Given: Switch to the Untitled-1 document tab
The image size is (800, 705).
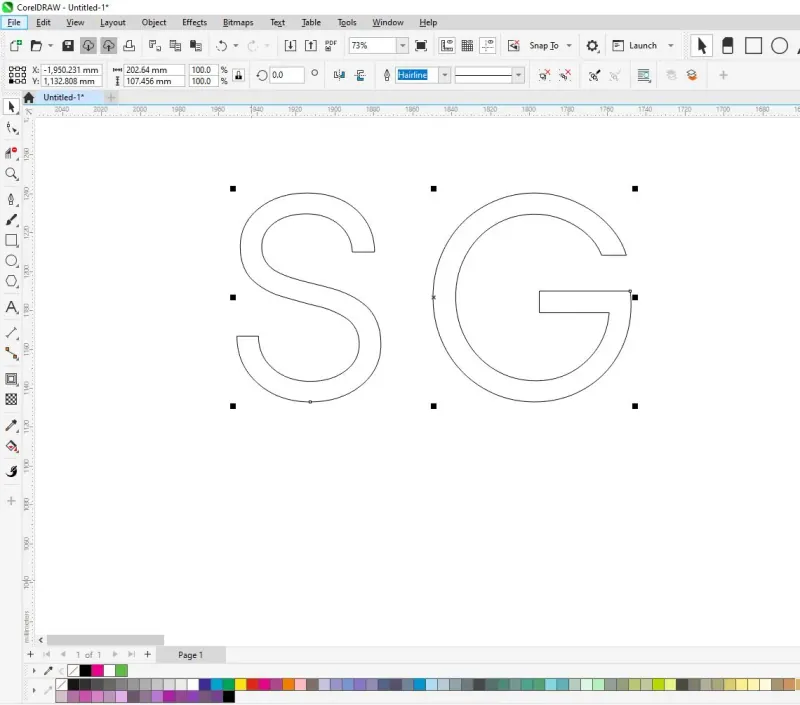Looking at the screenshot, I should 63,97.
